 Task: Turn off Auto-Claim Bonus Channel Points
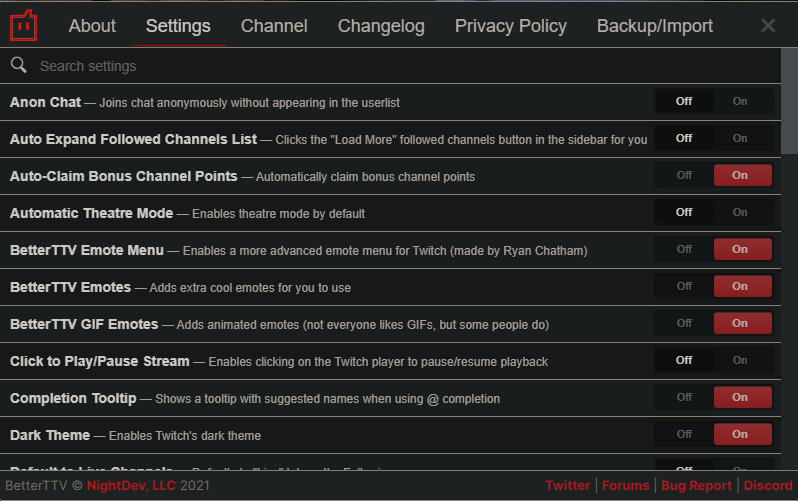[684, 175]
